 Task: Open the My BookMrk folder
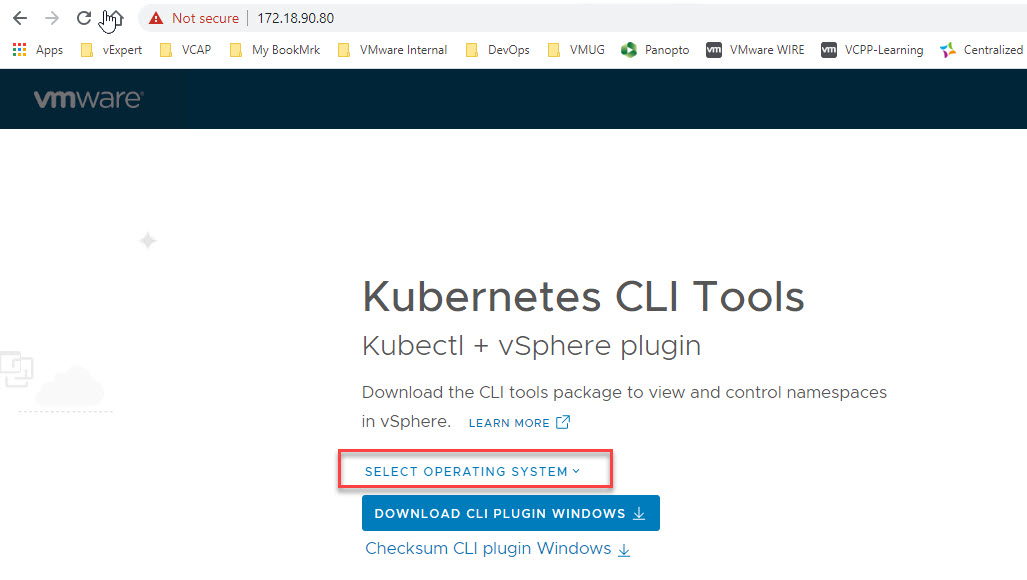point(275,50)
